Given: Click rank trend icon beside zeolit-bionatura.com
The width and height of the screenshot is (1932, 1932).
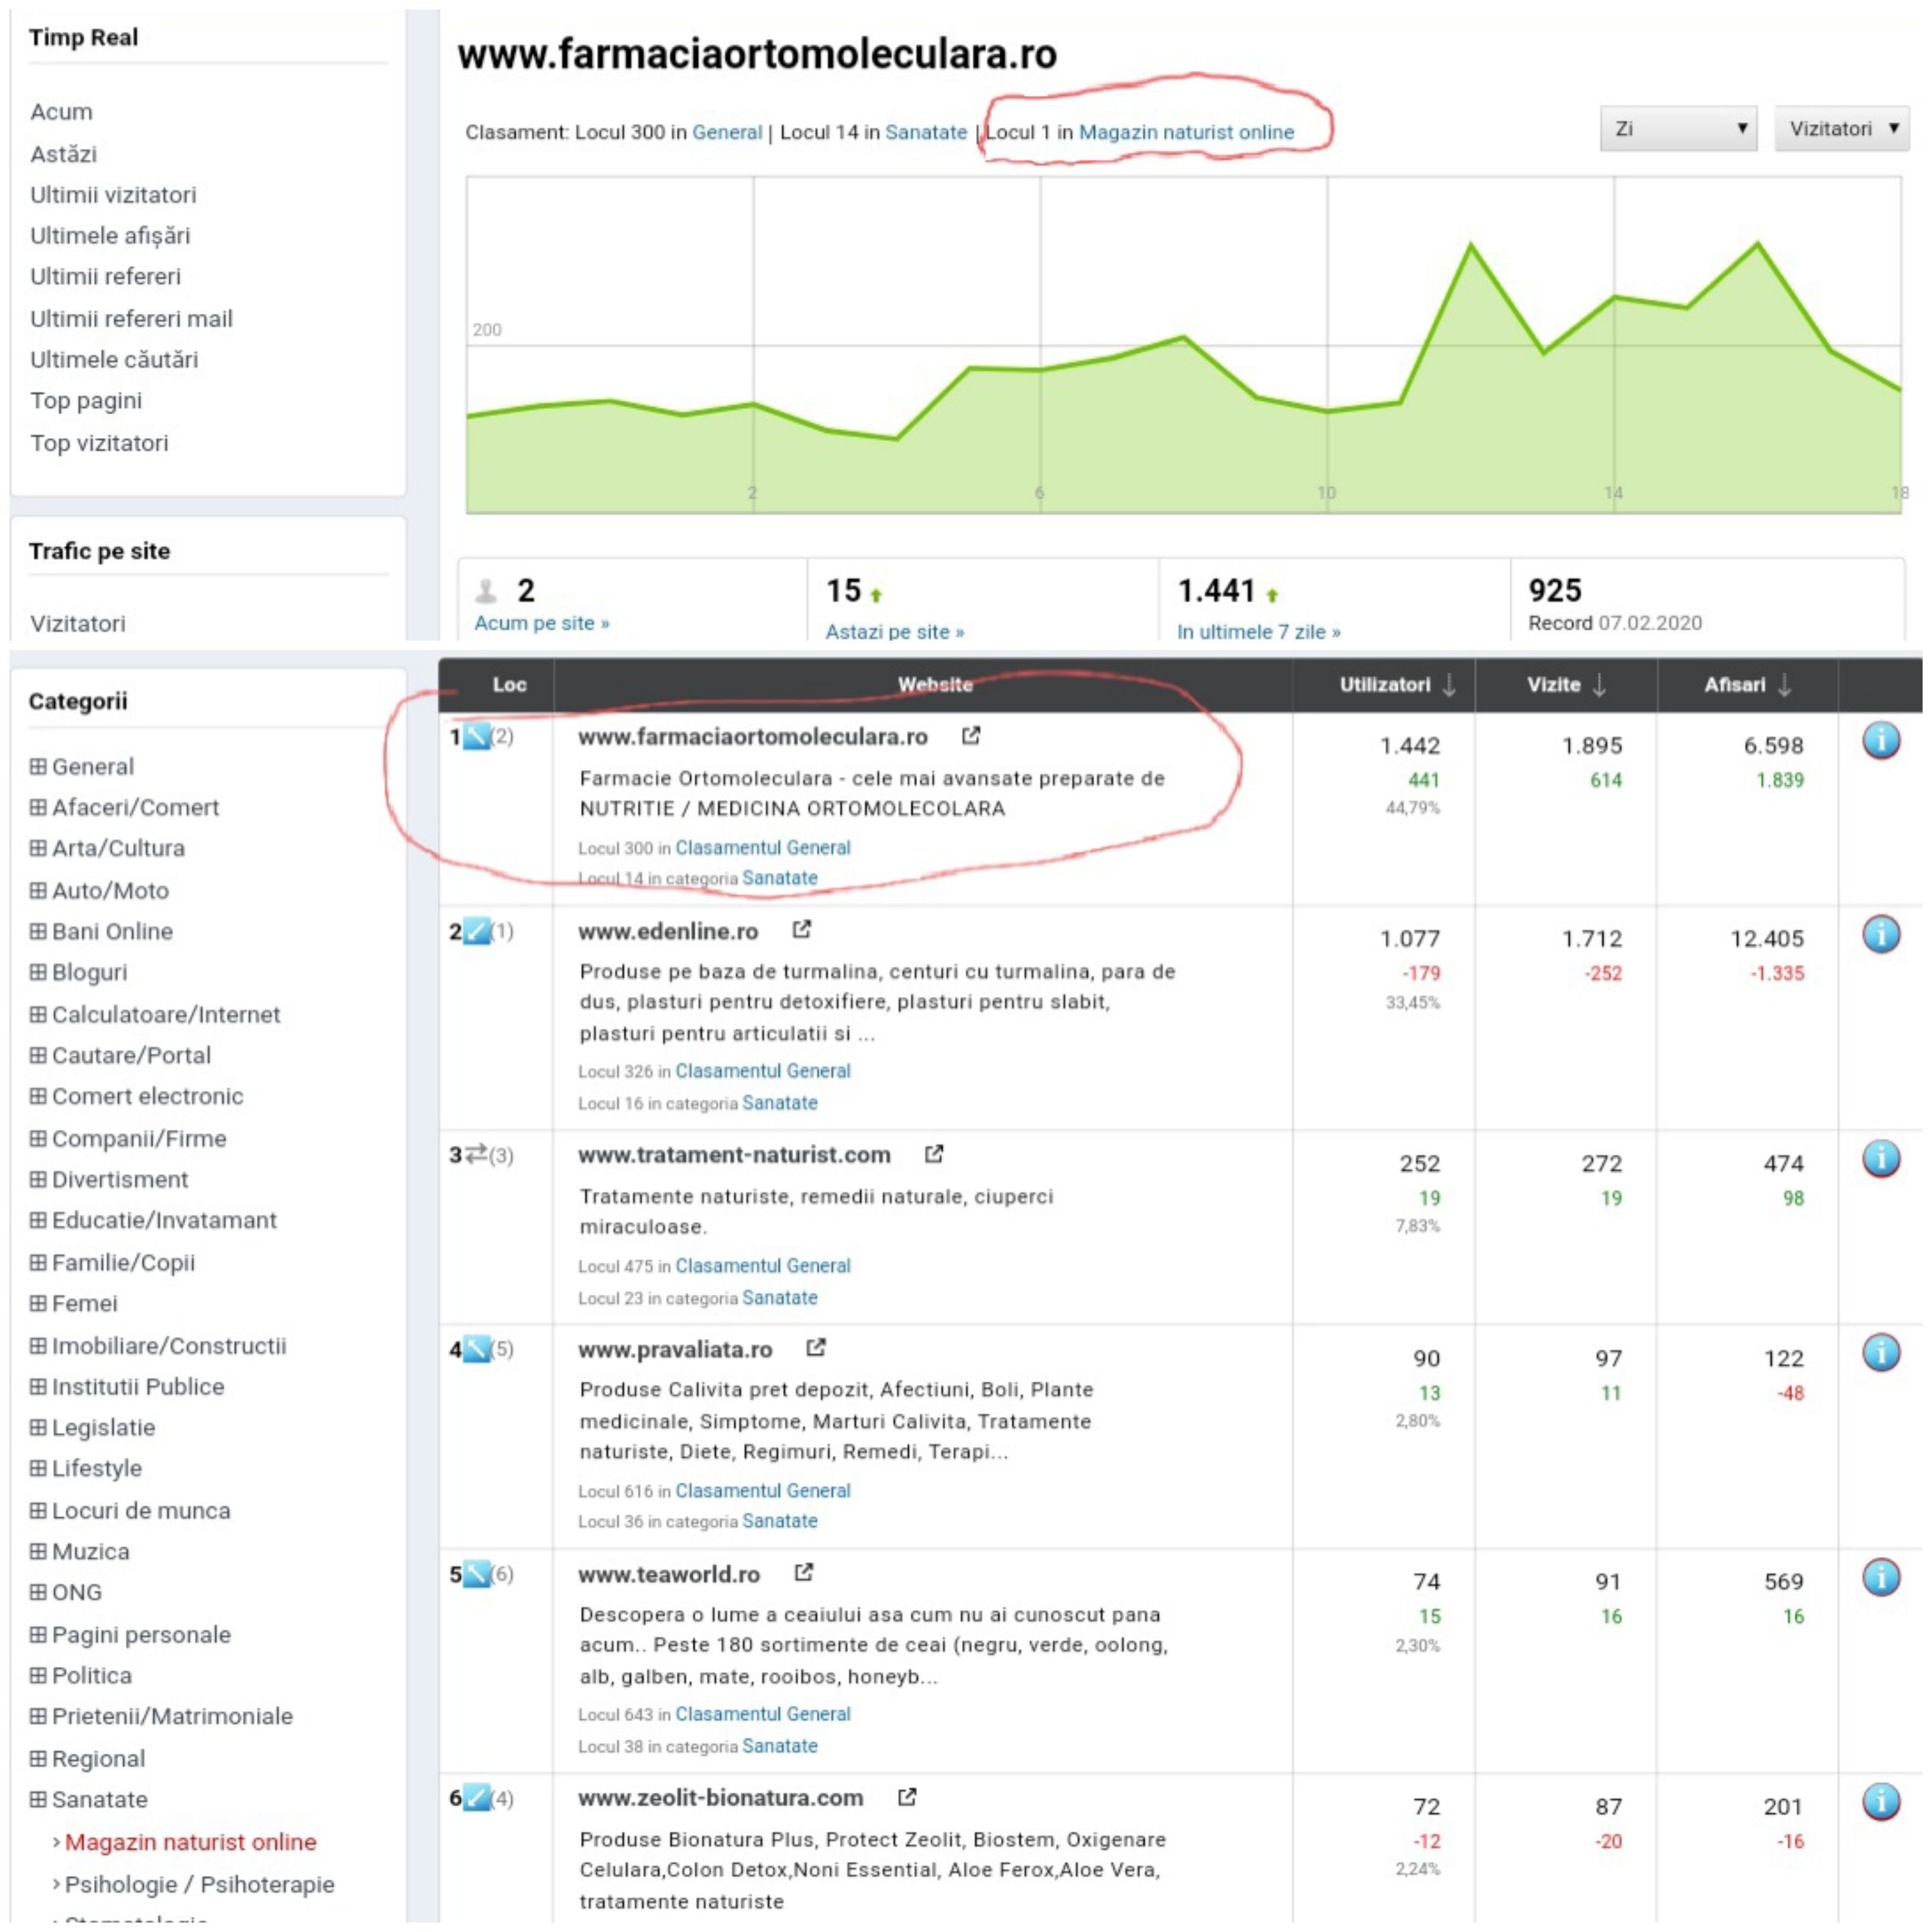Looking at the screenshot, I should pyautogui.click(x=477, y=1799).
